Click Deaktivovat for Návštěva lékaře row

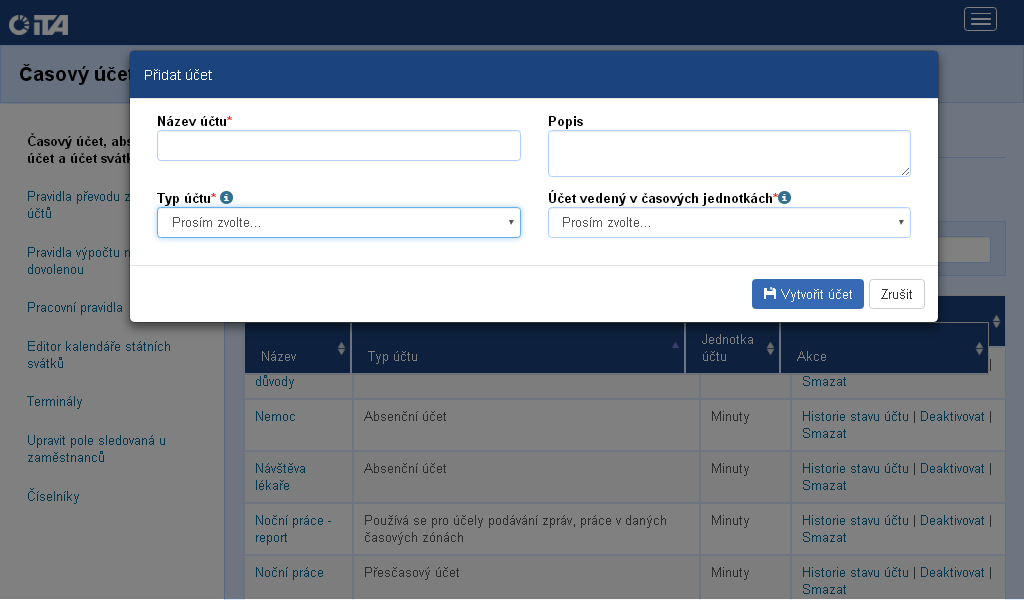point(952,468)
